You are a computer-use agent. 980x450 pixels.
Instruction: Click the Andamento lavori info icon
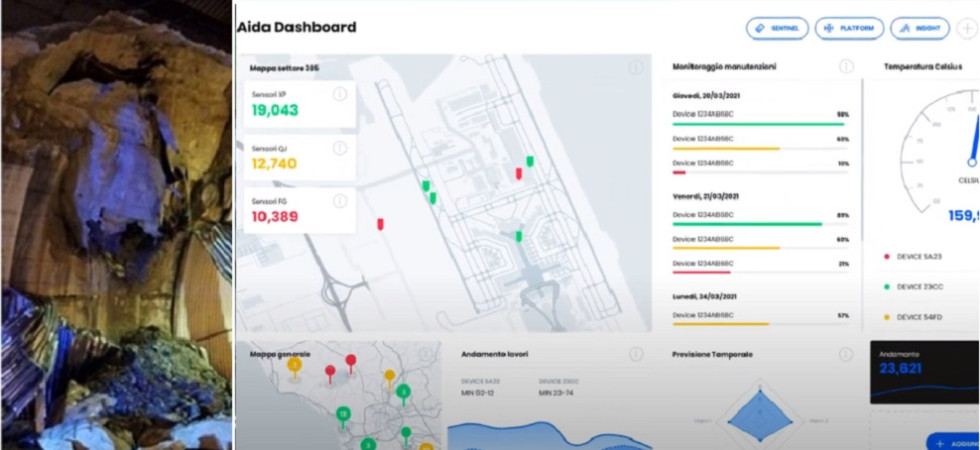coord(636,354)
